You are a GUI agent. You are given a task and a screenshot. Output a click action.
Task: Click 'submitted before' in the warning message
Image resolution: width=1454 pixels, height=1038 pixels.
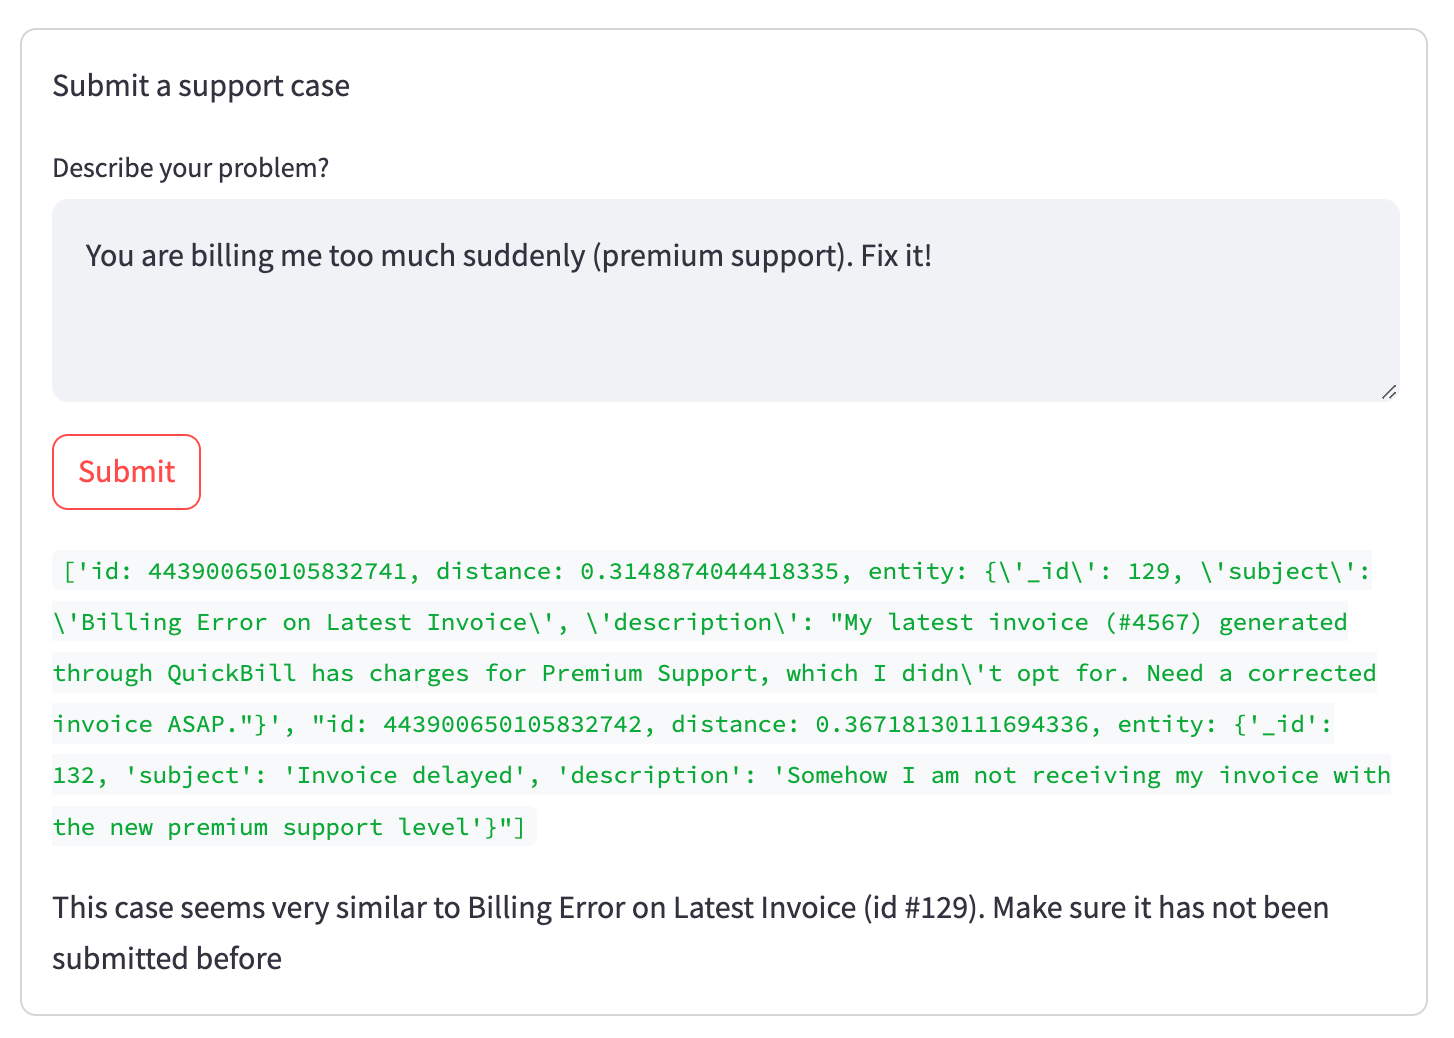[x=167, y=959]
